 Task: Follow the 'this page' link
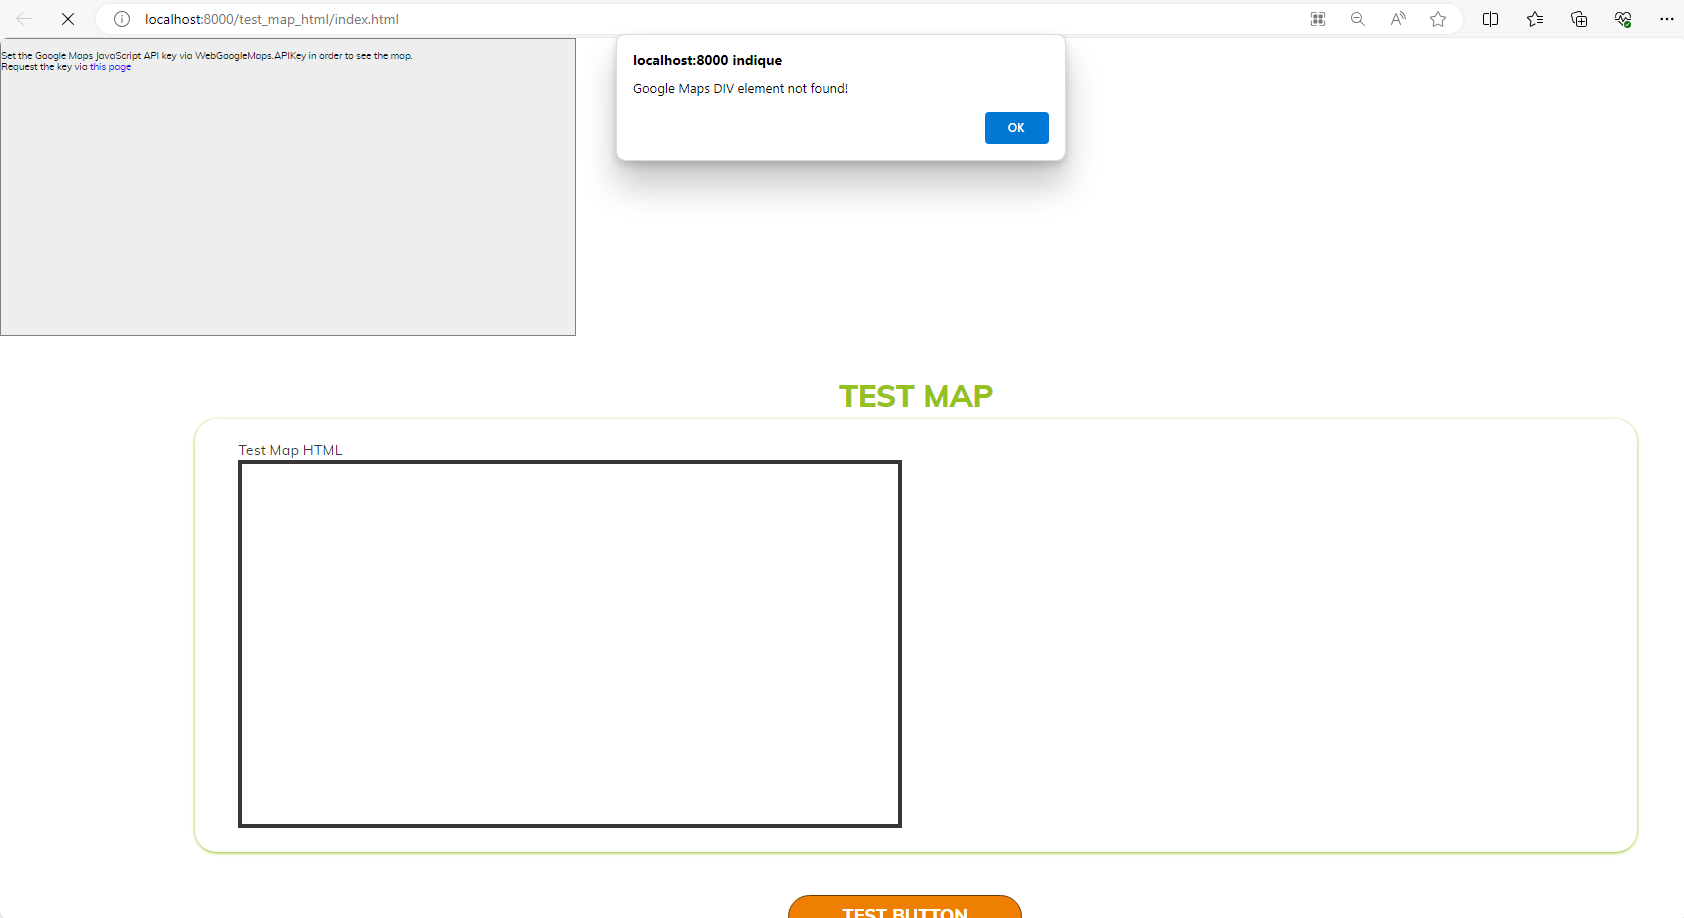(111, 67)
